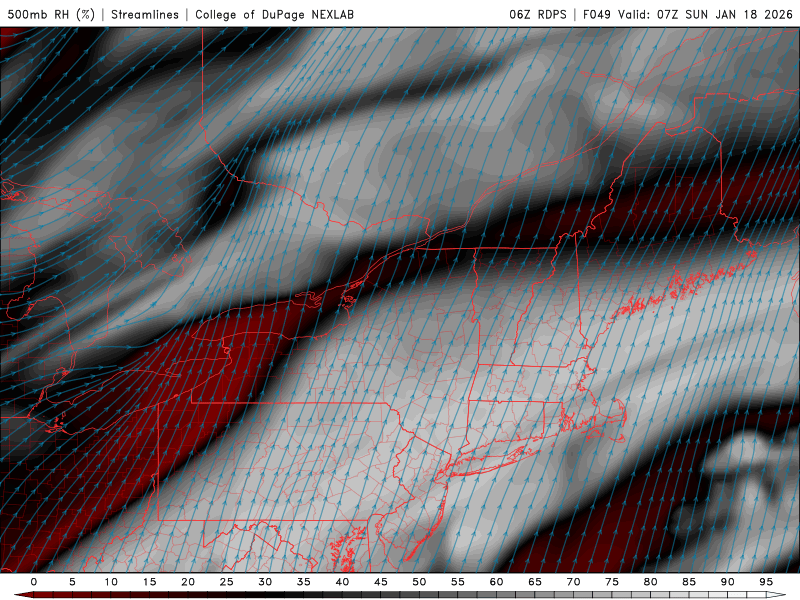Click the '35' label on the color scale

click(304, 582)
